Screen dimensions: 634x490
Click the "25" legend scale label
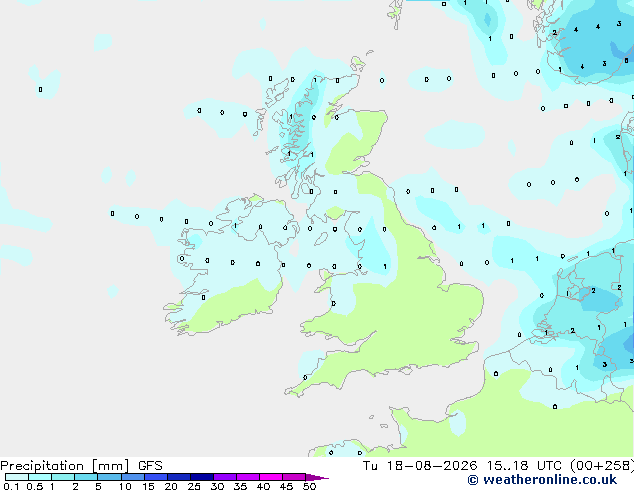[194, 486]
